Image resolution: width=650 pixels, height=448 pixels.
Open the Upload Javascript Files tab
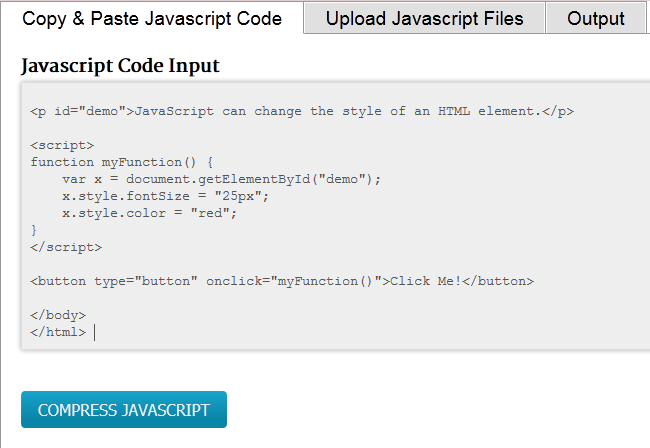(424, 19)
